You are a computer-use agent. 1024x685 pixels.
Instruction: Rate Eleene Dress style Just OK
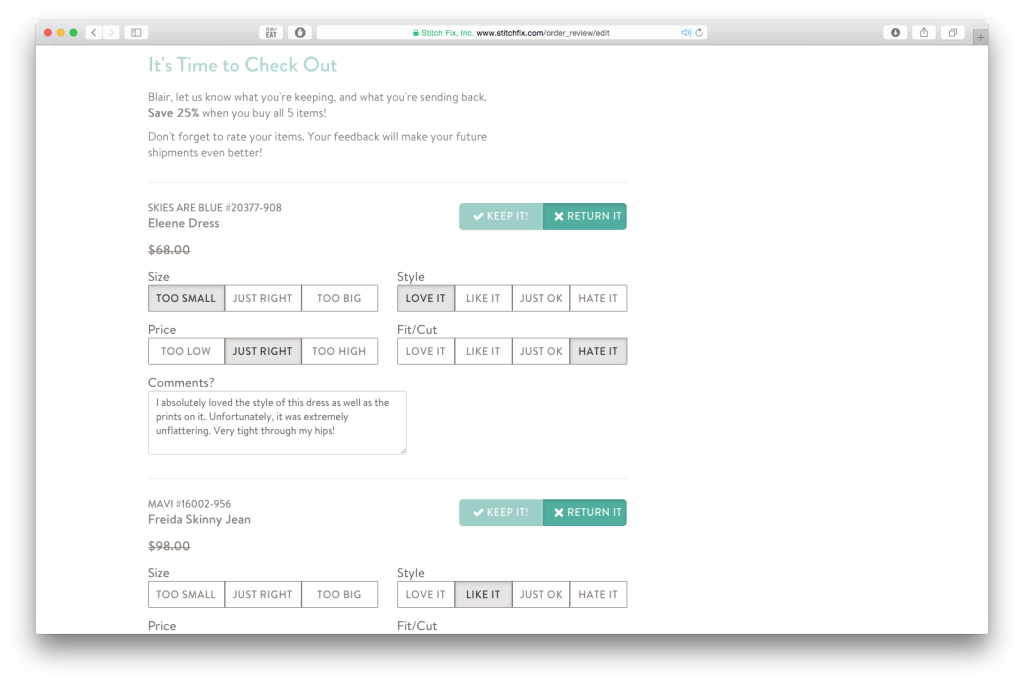coord(541,298)
